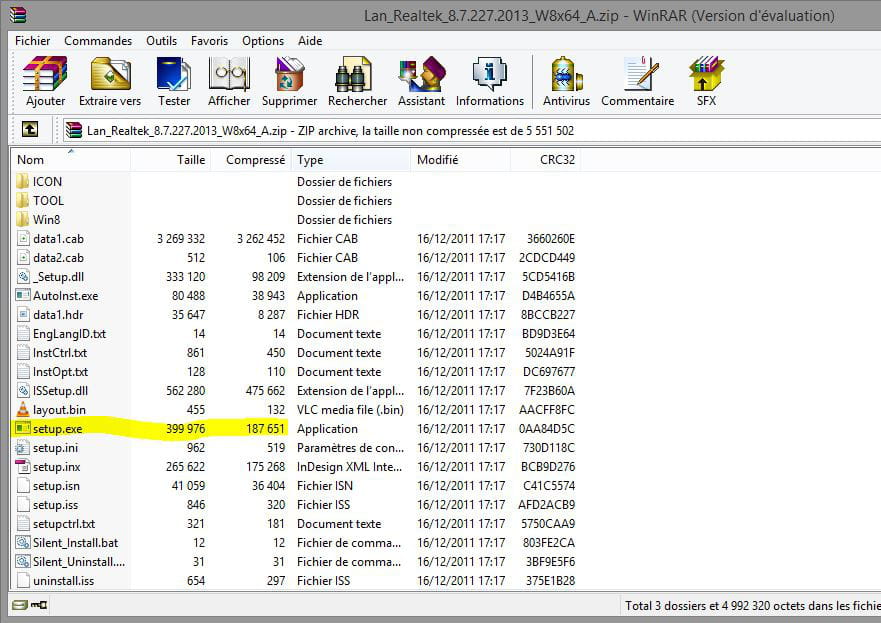Go up one folder level
Viewport: 881px width, 623px height.
[30, 129]
